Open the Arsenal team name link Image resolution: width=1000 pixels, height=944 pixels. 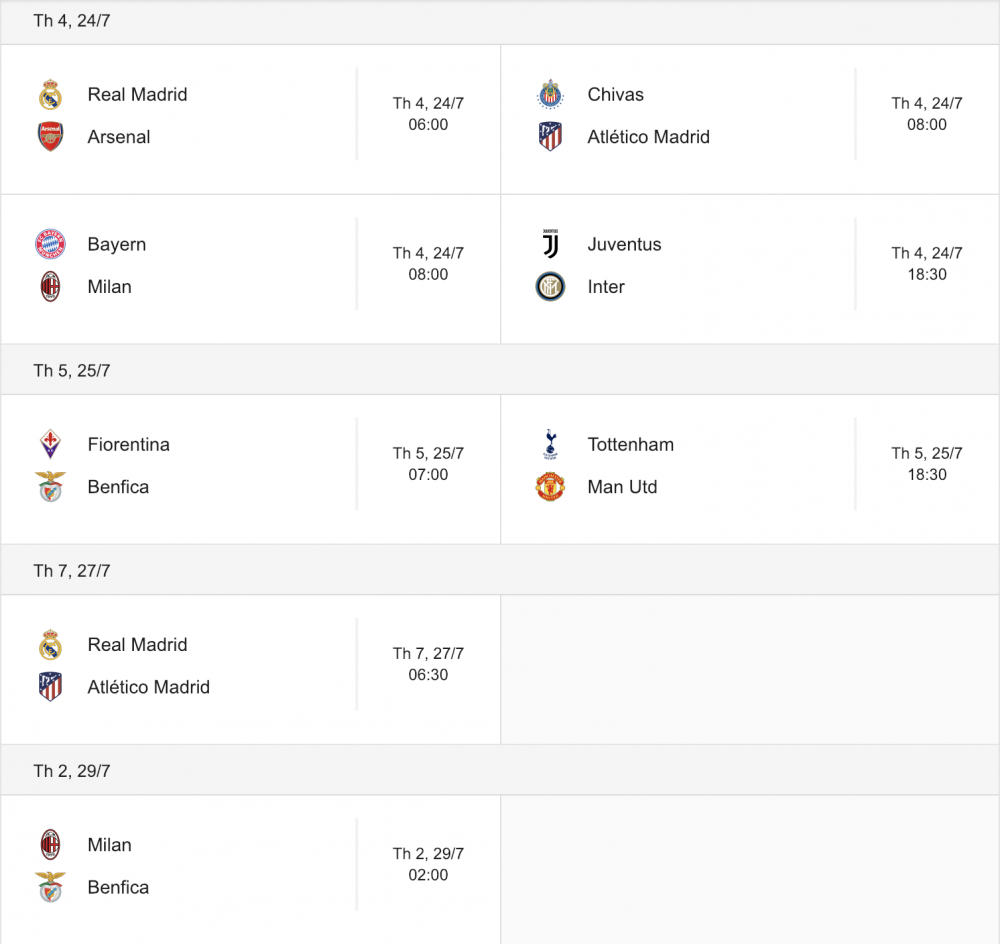119,137
